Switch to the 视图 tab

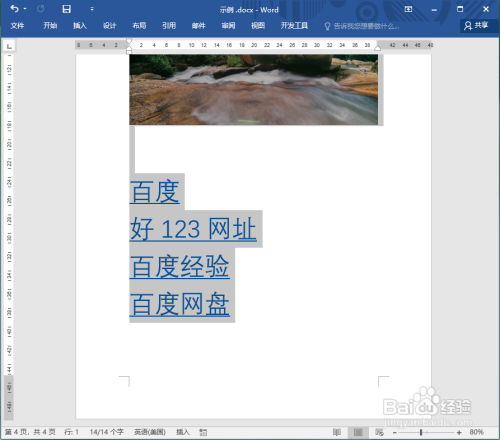pyautogui.click(x=258, y=26)
